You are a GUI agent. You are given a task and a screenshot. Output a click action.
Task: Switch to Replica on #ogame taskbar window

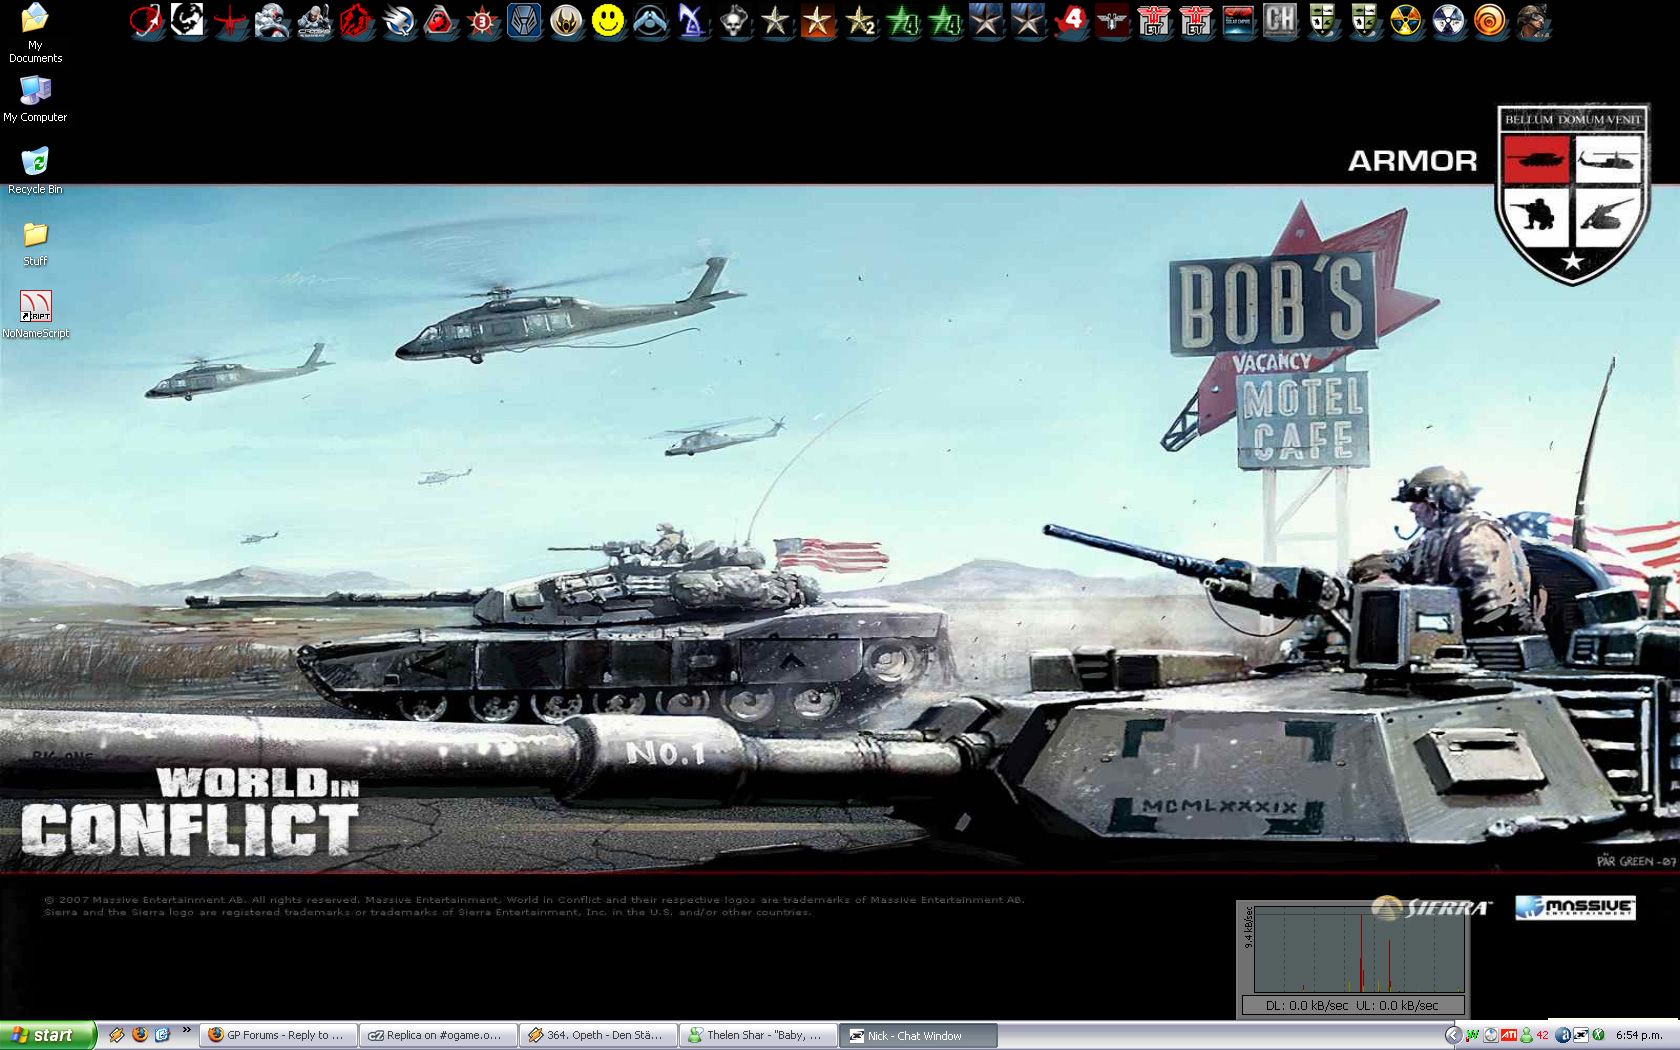coord(439,1035)
